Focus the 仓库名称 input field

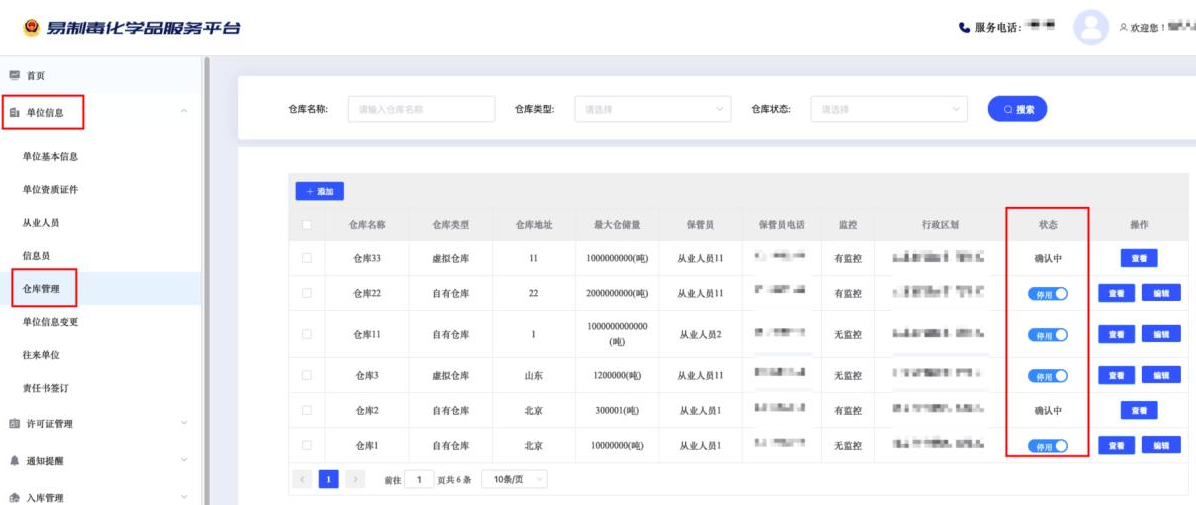(x=421, y=109)
